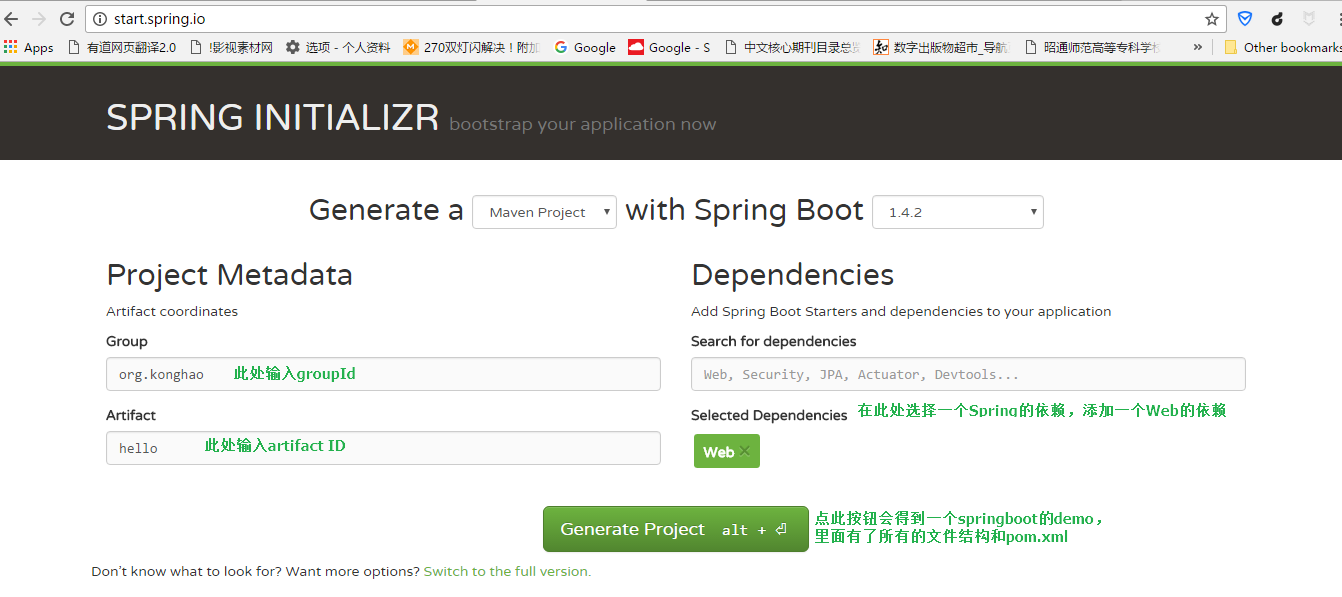Open the Maven Project dropdown

pyautogui.click(x=544, y=212)
